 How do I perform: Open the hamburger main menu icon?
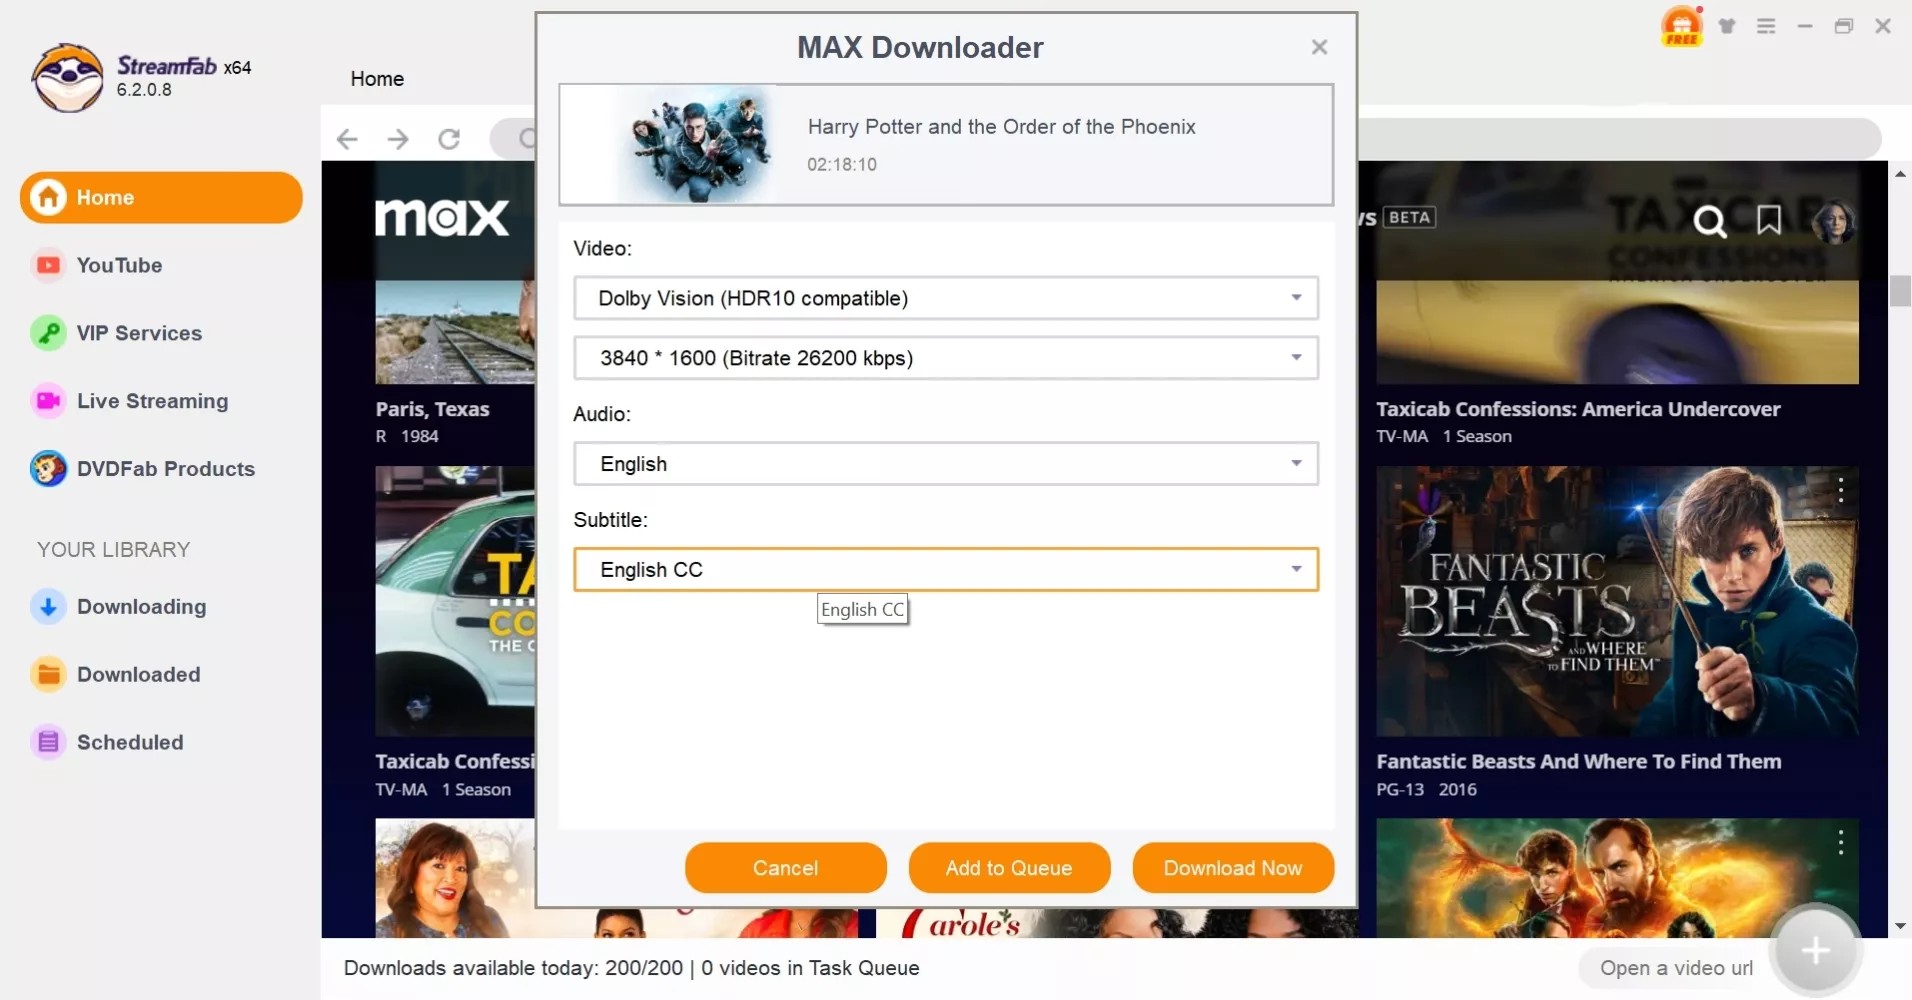tap(1766, 26)
